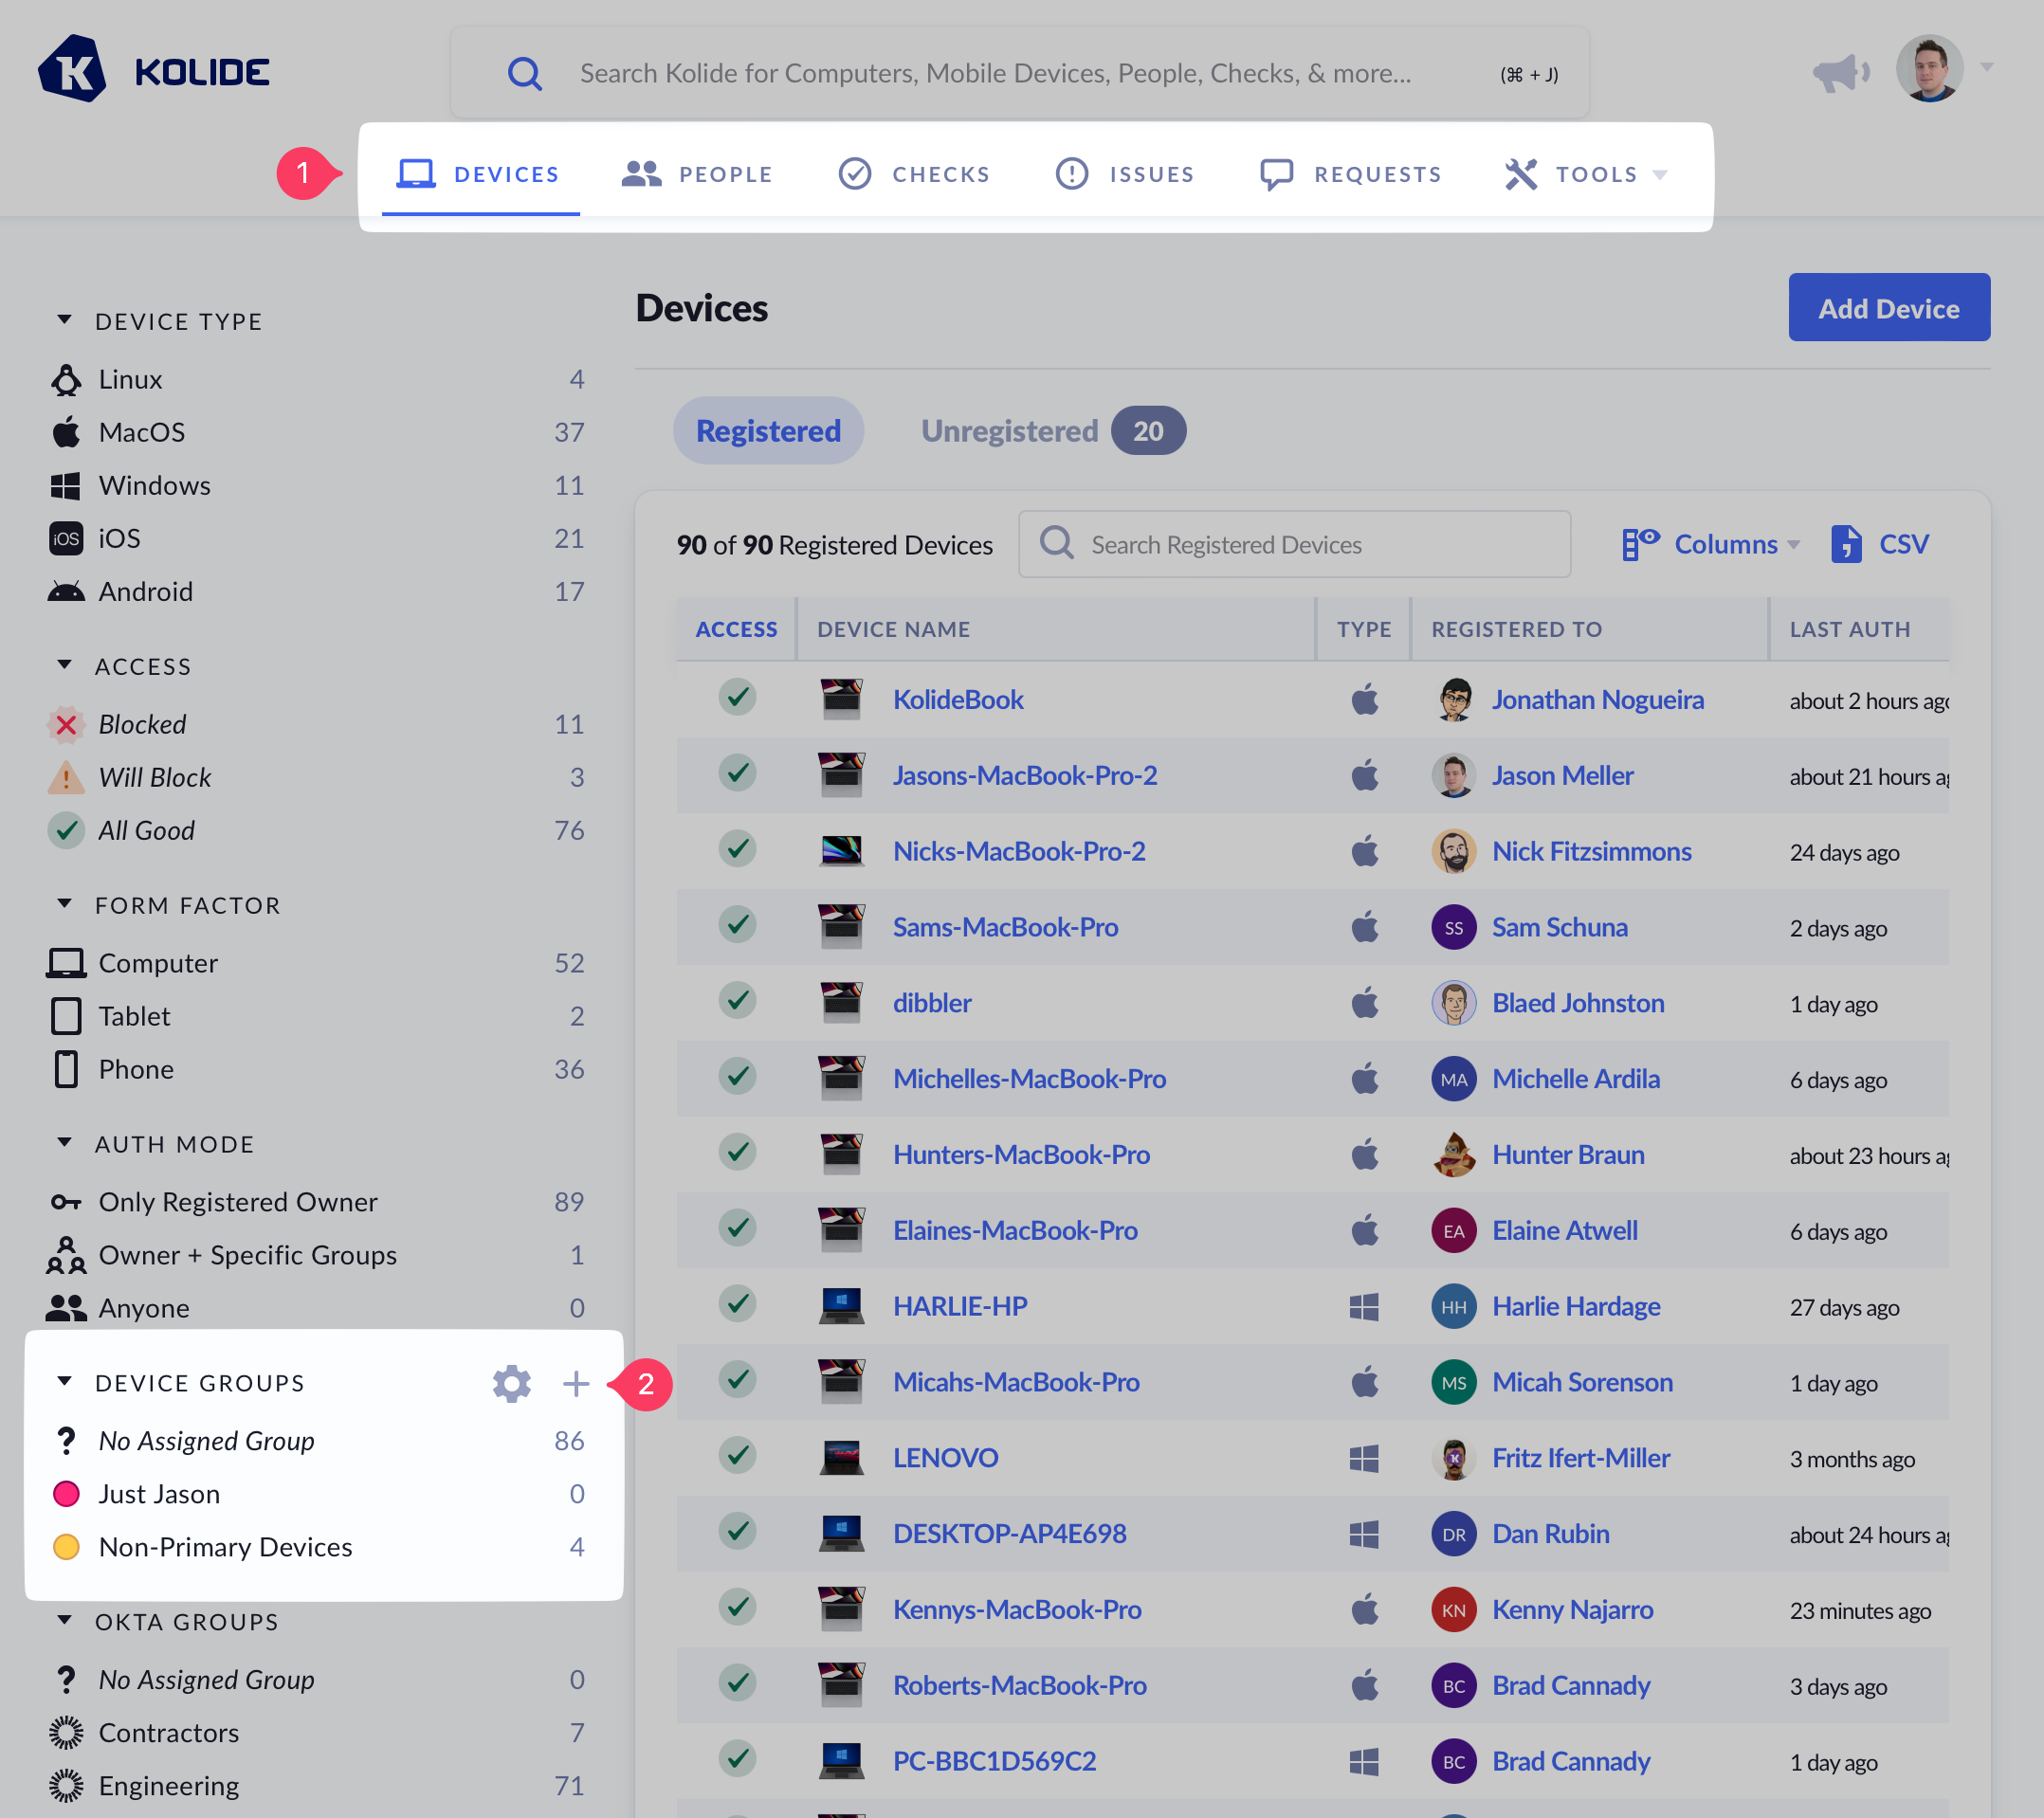Select the pink Just Jason group swatch
This screenshot has width=2044, height=1818.
click(x=66, y=1494)
